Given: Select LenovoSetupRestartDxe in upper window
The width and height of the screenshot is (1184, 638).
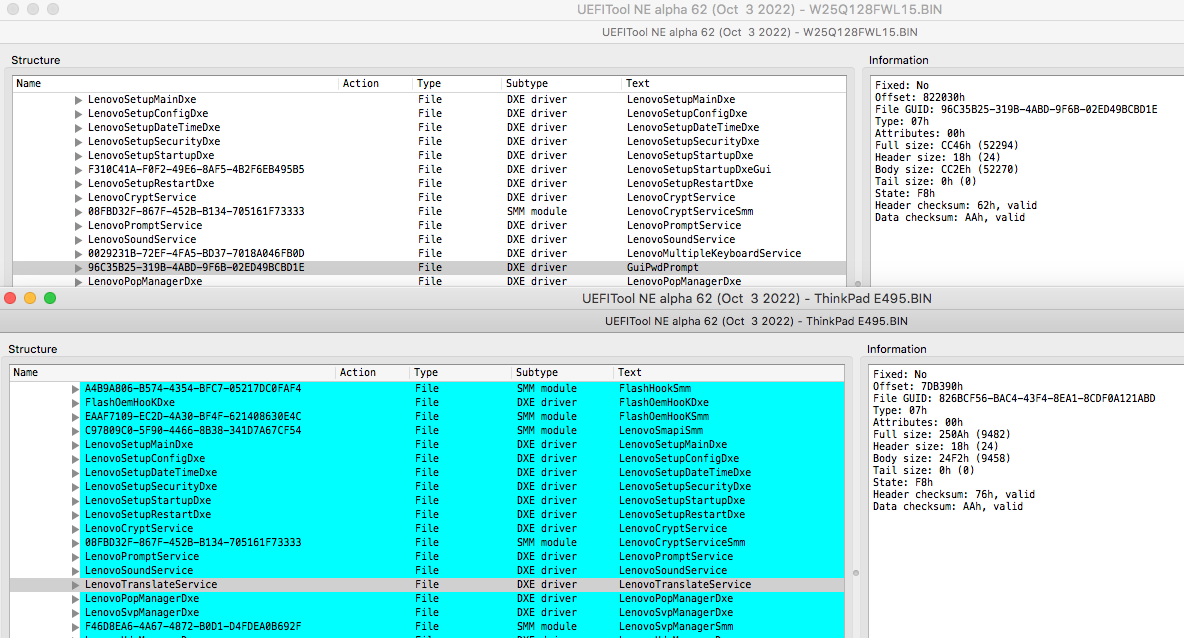Looking at the screenshot, I should pyautogui.click(x=429, y=183).
